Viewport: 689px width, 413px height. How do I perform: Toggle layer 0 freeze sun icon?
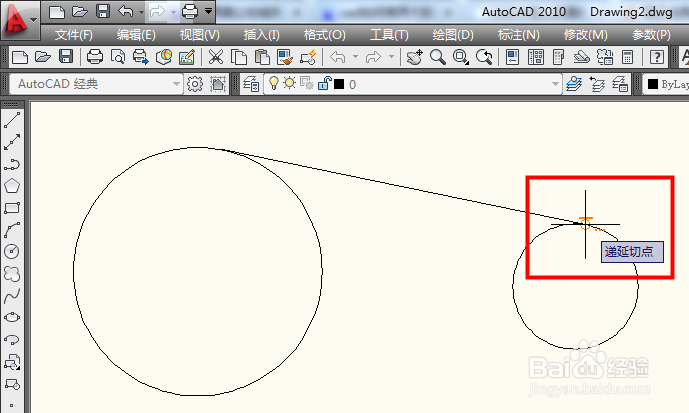click(289, 83)
